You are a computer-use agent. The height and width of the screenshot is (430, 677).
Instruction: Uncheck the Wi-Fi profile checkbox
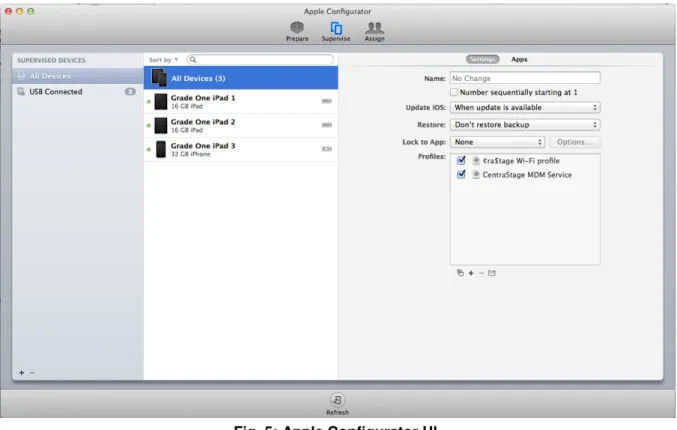(x=461, y=161)
